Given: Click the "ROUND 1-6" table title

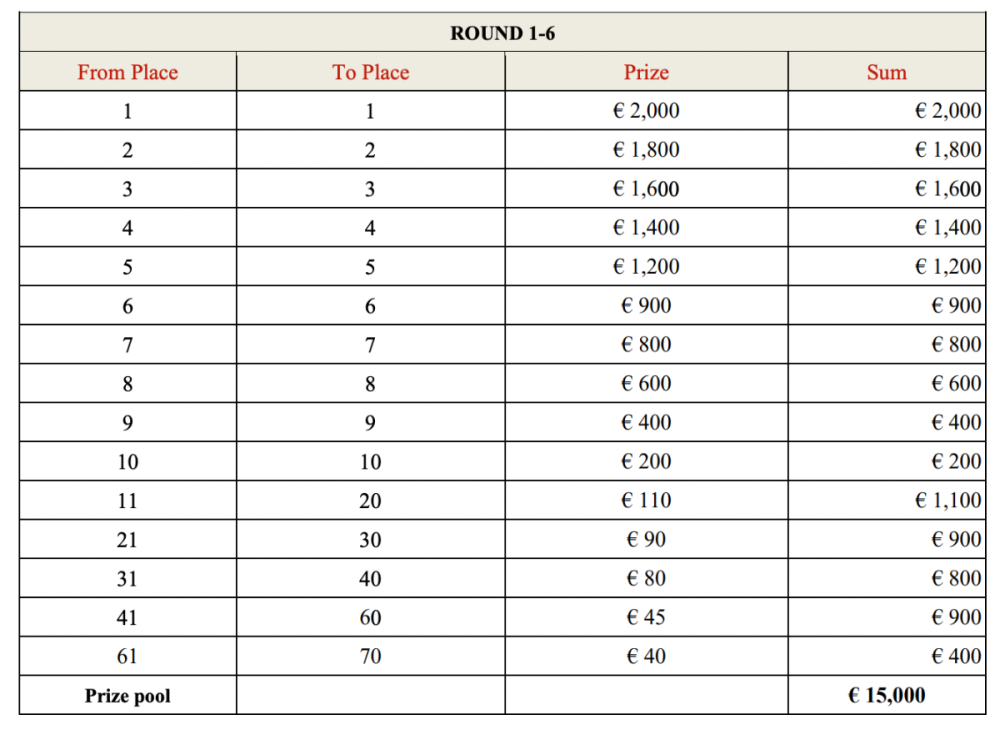Looking at the screenshot, I should point(502,33).
